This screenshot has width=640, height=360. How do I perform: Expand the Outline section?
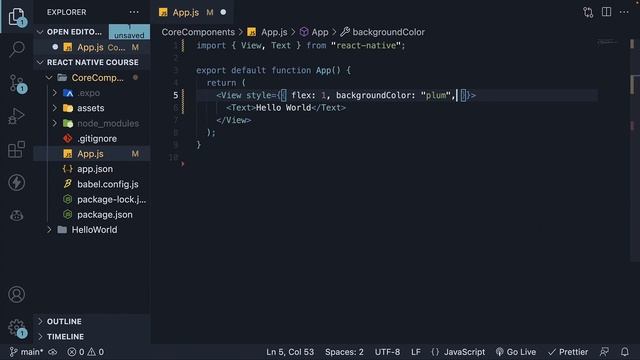(40, 322)
